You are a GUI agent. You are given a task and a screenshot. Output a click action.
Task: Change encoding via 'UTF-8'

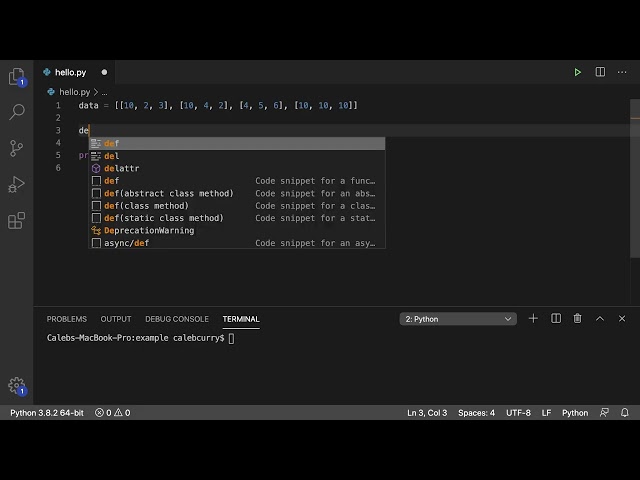click(x=518, y=413)
